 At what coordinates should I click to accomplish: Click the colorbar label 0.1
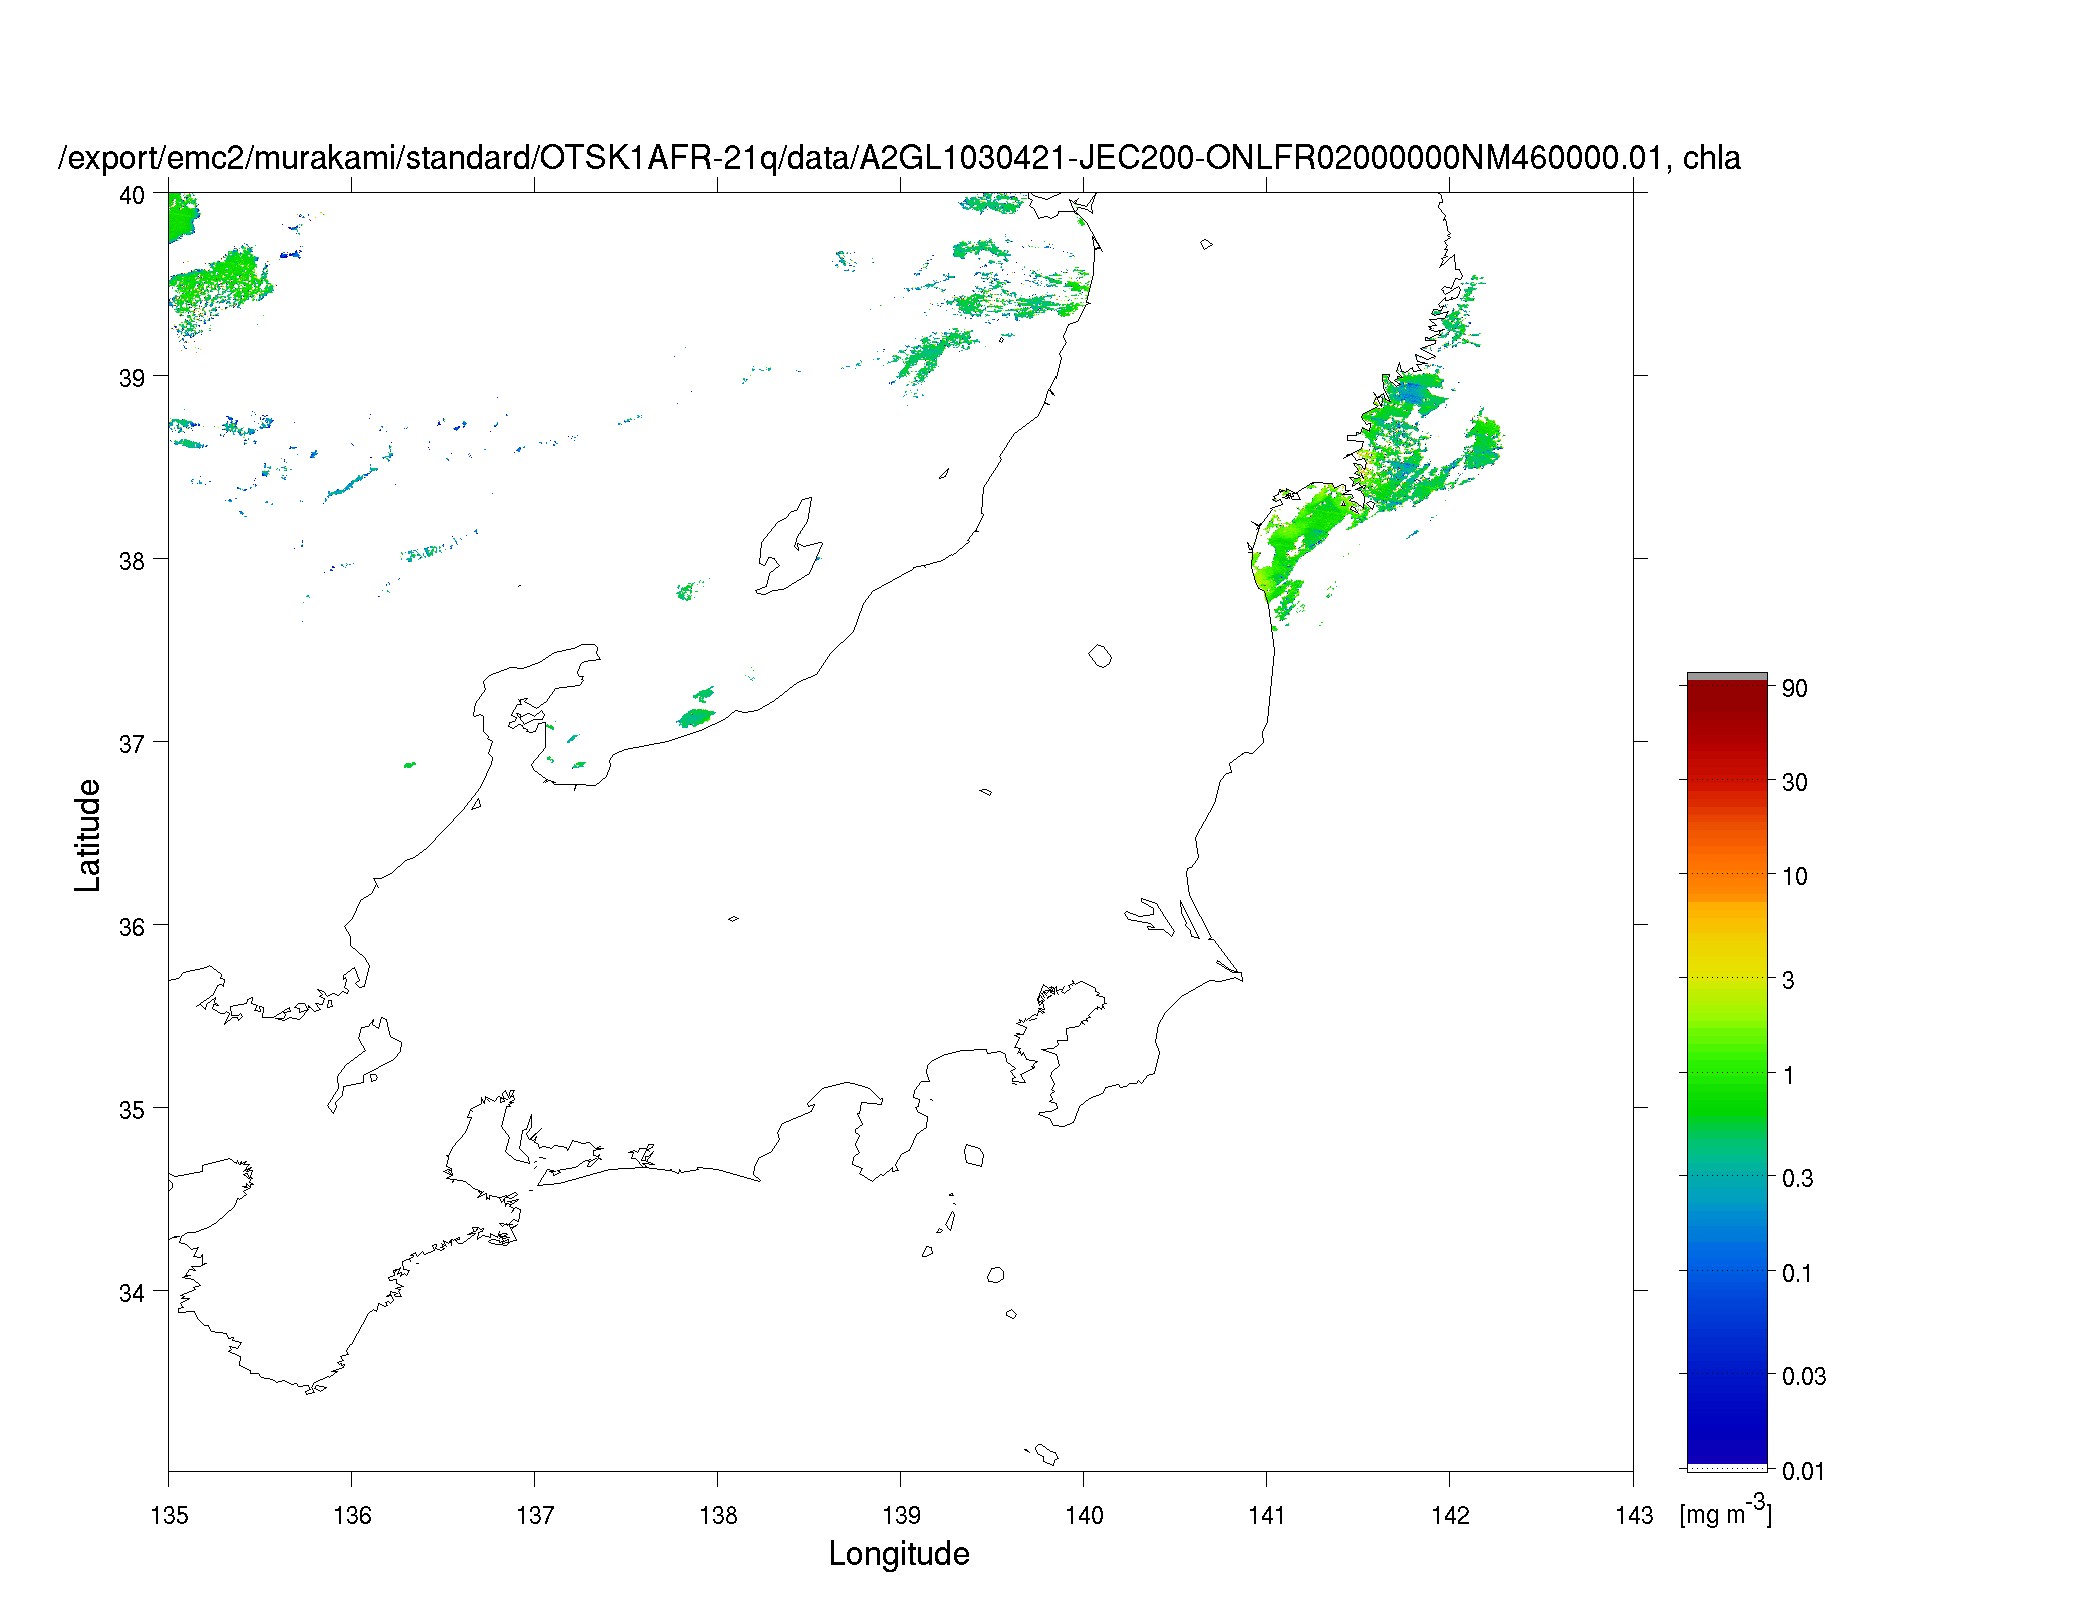(1798, 1273)
